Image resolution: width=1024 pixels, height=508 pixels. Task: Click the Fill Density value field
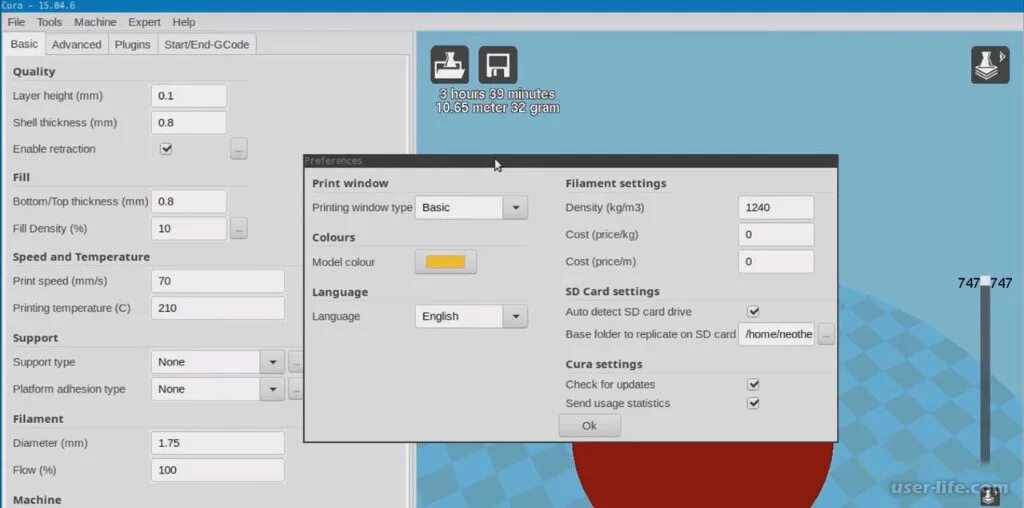click(x=189, y=229)
